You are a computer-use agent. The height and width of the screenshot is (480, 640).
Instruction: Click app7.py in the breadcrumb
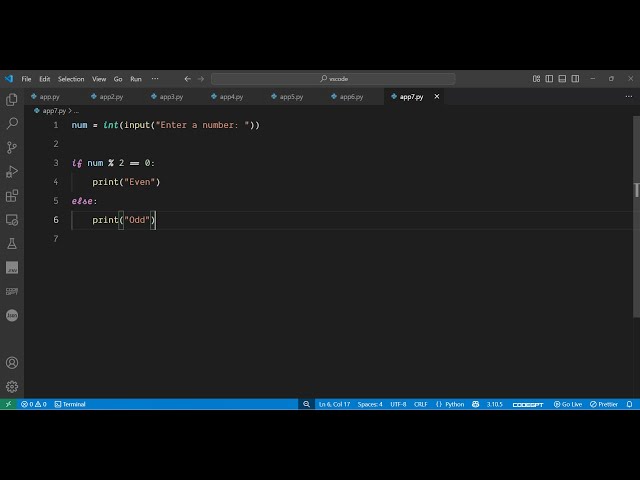(x=54, y=111)
